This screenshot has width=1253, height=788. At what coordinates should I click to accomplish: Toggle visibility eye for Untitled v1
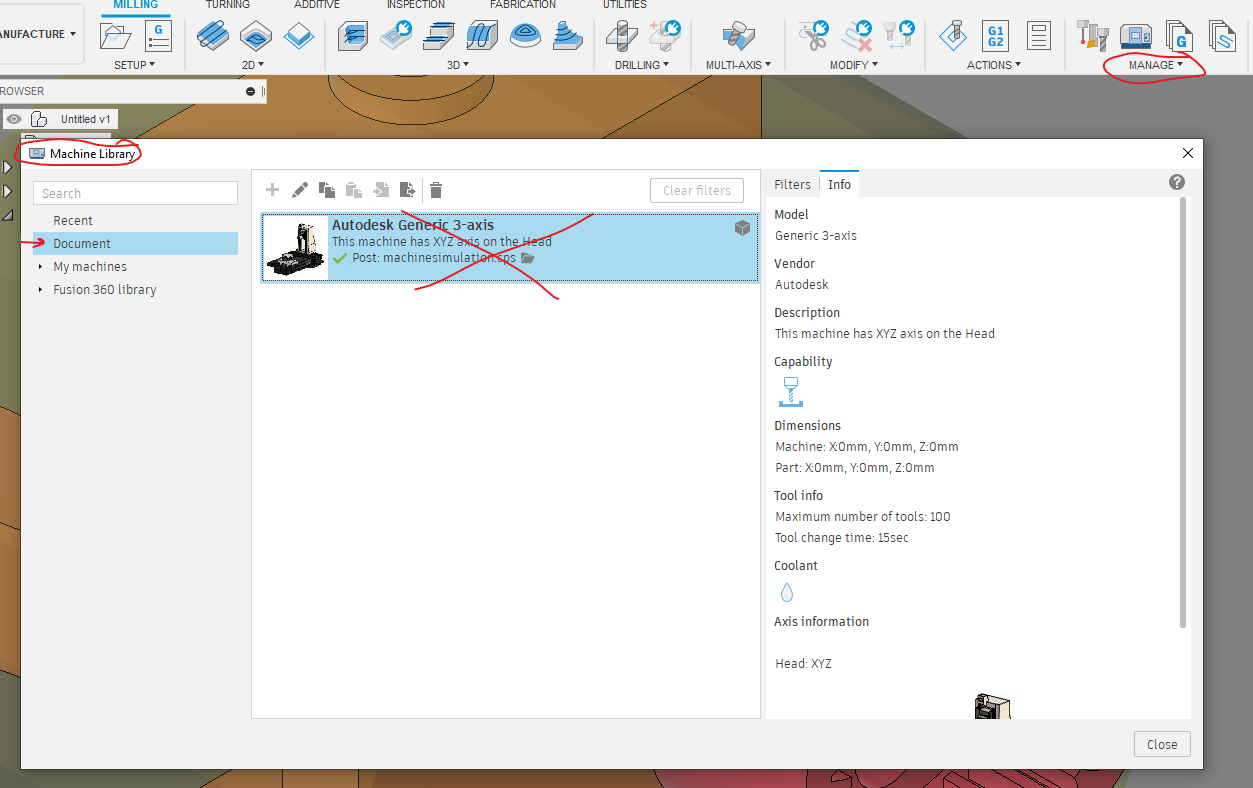(x=14, y=119)
